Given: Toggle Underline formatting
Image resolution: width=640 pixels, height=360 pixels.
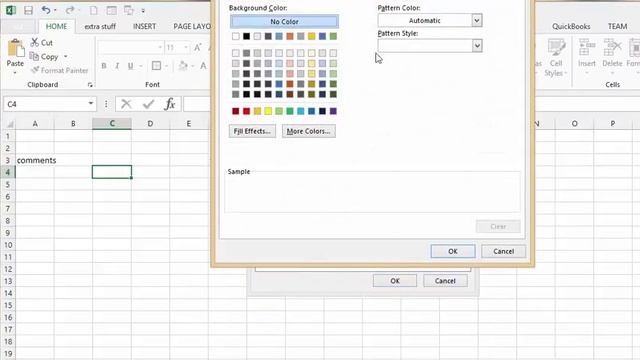Looking at the screenshot, I should (x=130, y=66).
